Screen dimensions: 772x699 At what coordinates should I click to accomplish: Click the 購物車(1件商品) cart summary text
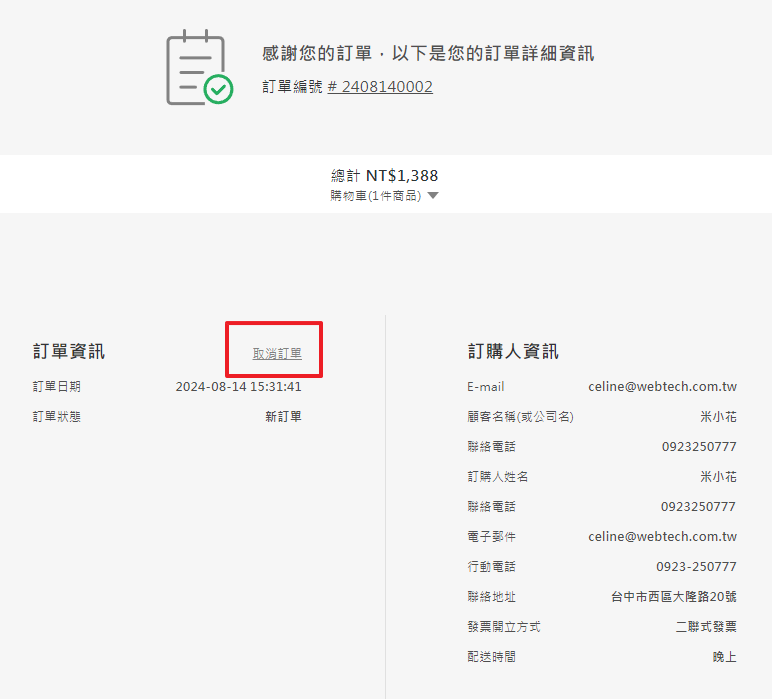point(376,196)
